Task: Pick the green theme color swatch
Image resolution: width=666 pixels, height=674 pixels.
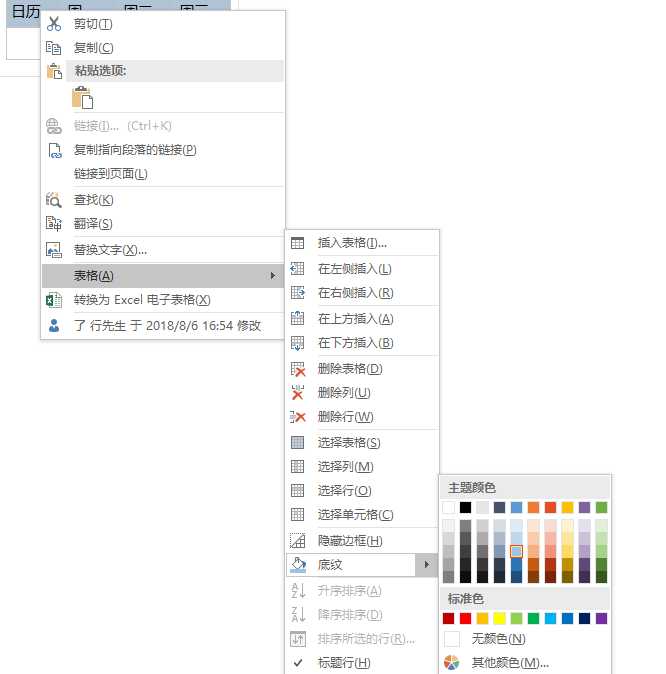Action: [602, 508]
